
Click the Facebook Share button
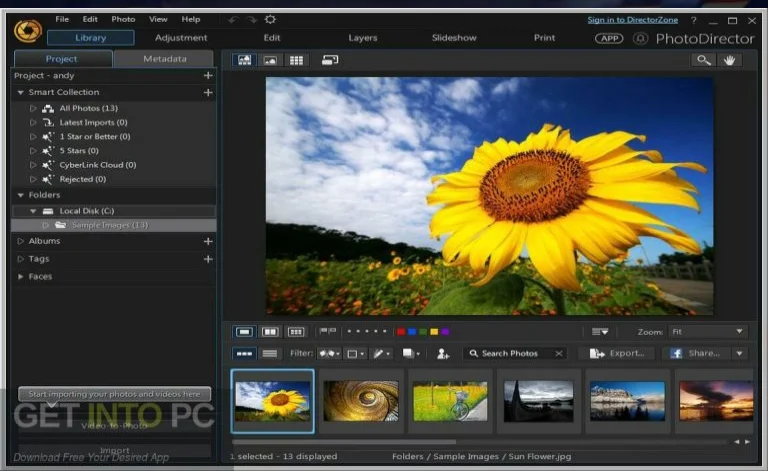696,353
